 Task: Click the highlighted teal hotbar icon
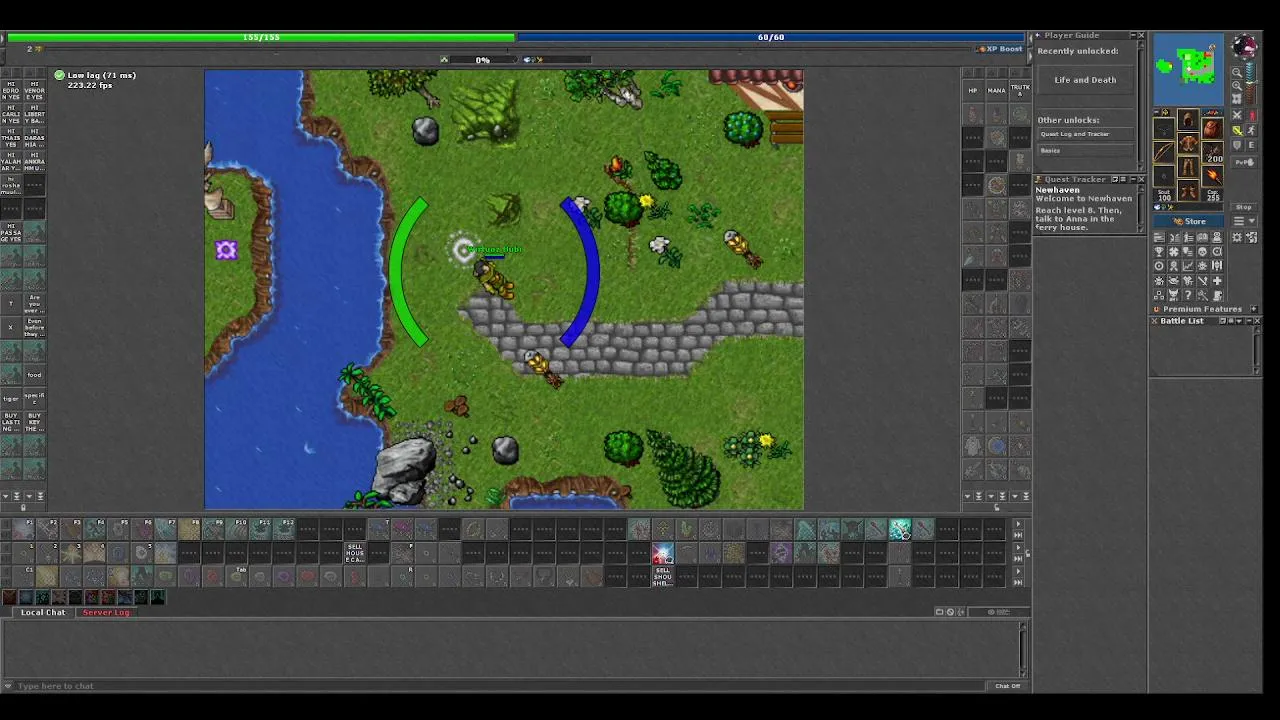pos(899,529)
